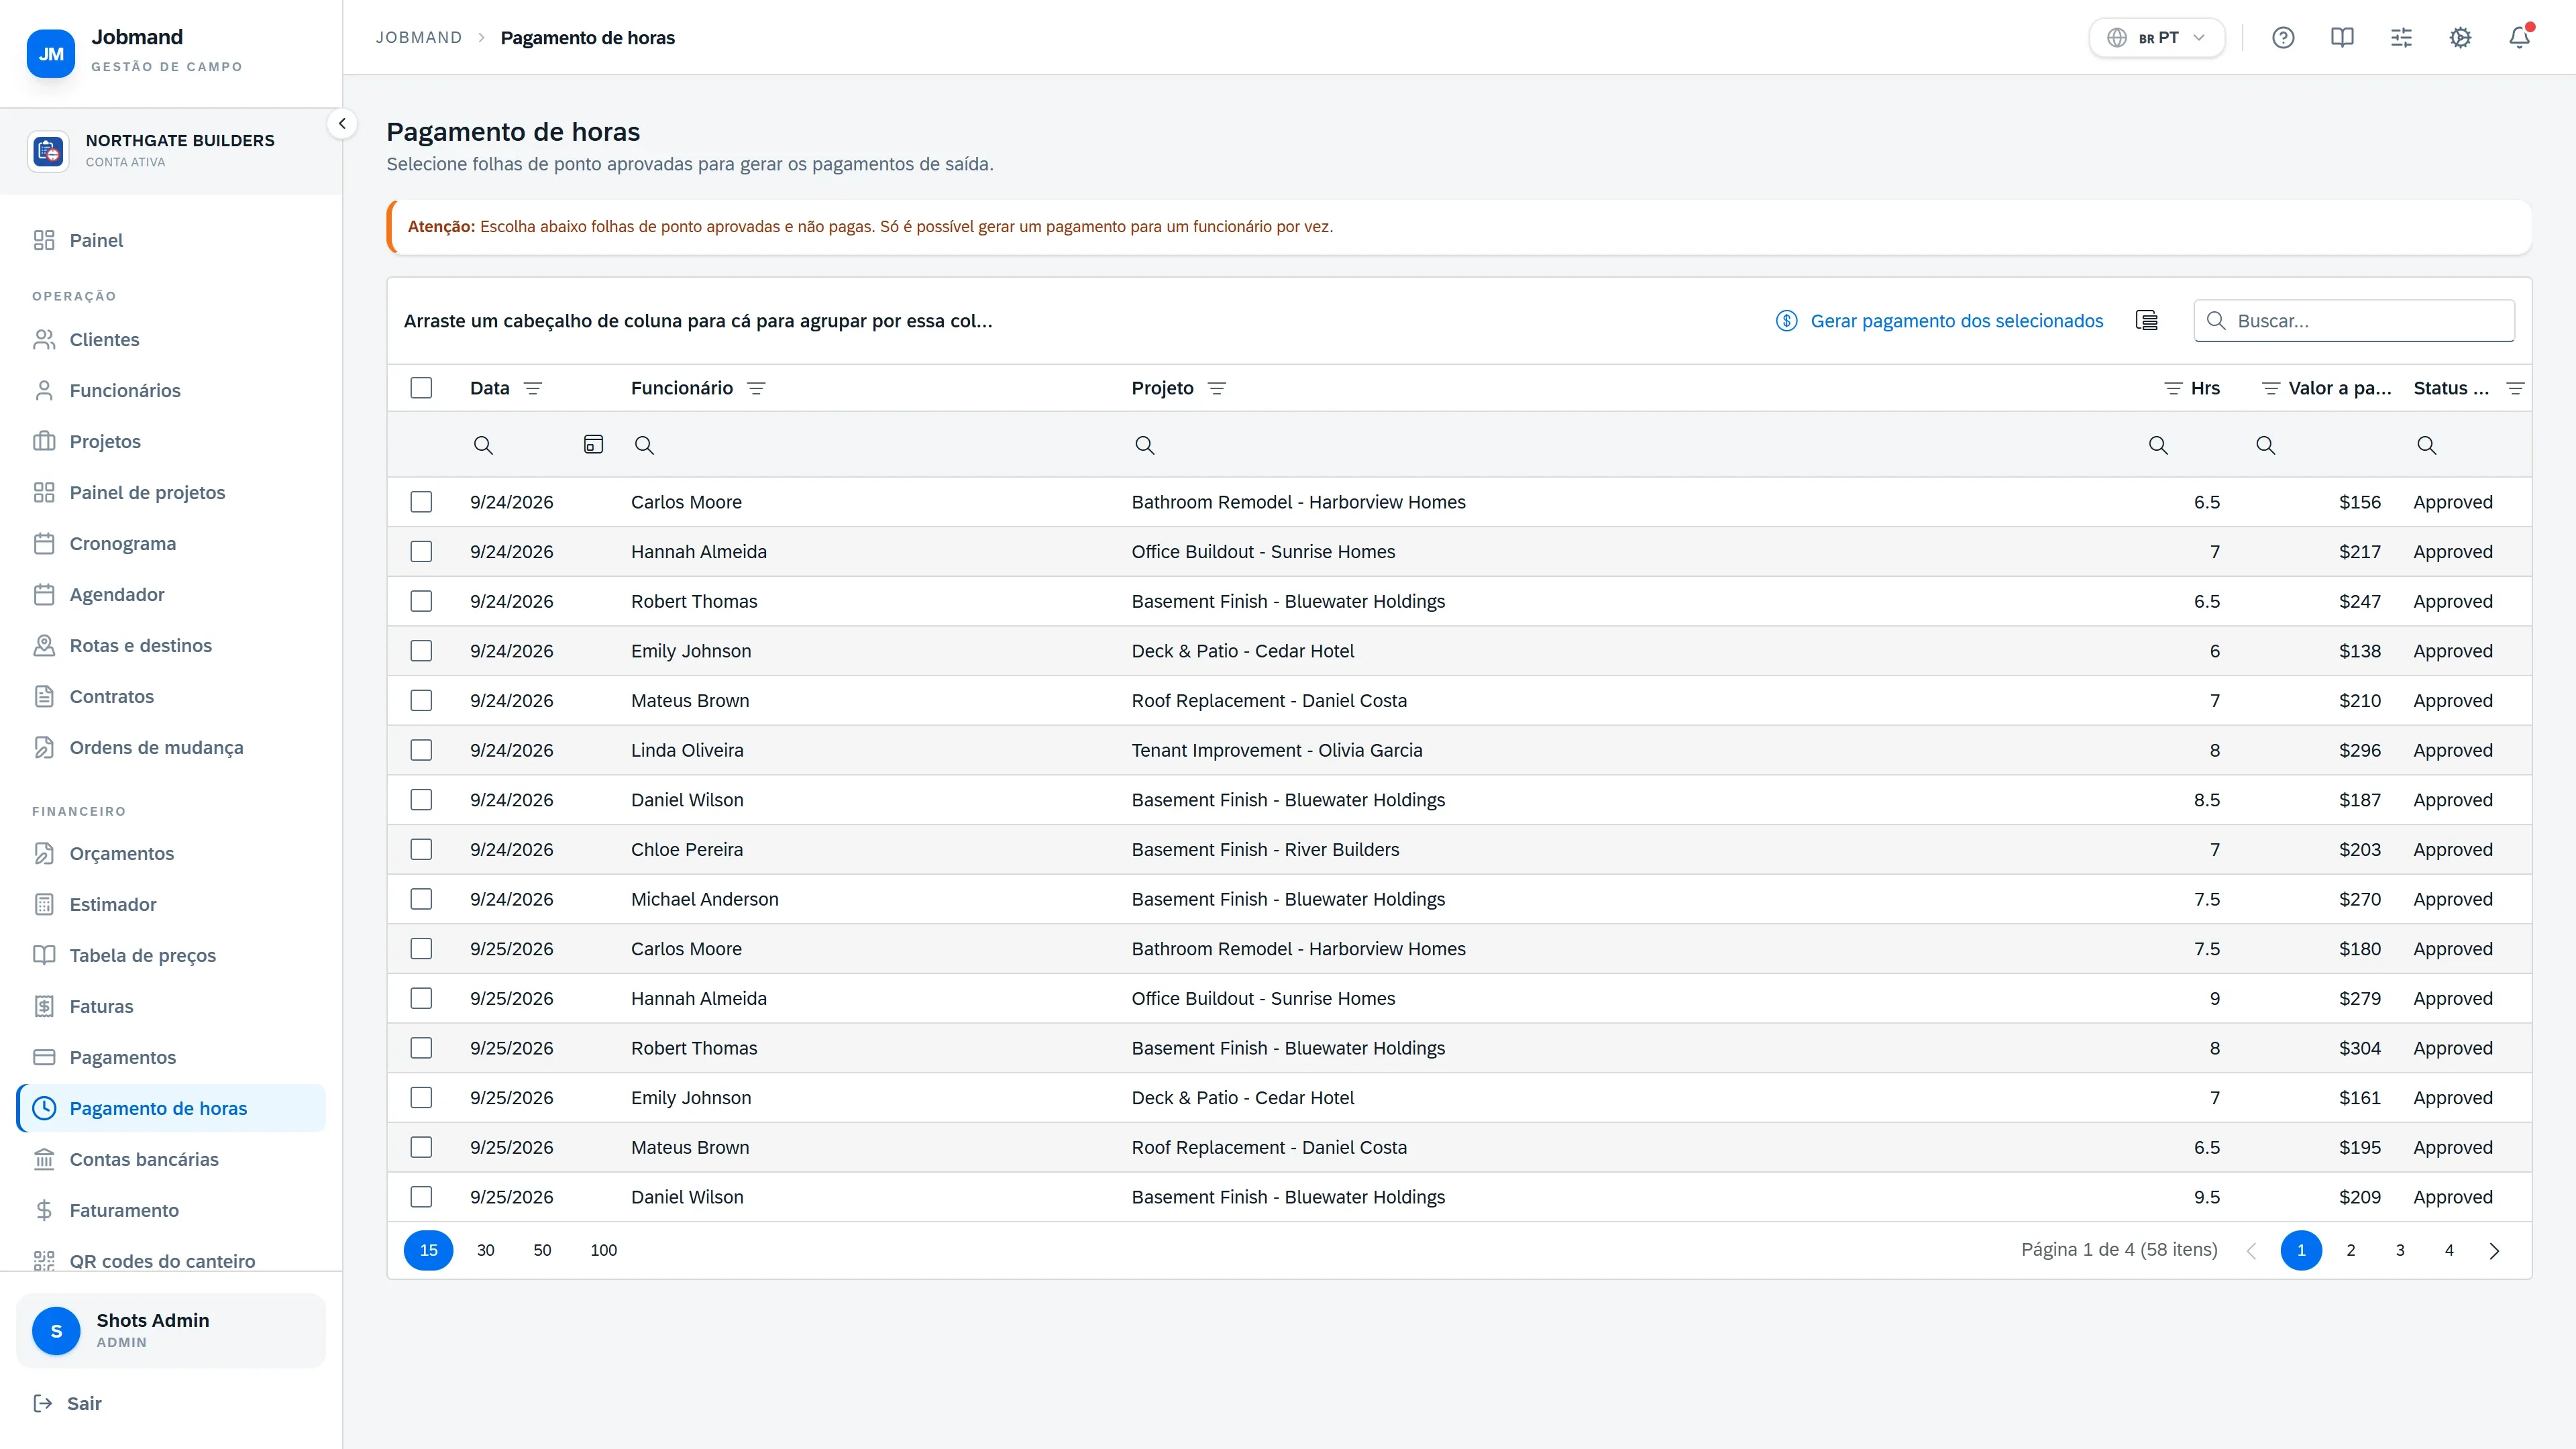Check Carlos Moore's 9/24/2026 row
This screenshot has height=1449, width=2576.
pyautogui.click(x=421, y=502)
